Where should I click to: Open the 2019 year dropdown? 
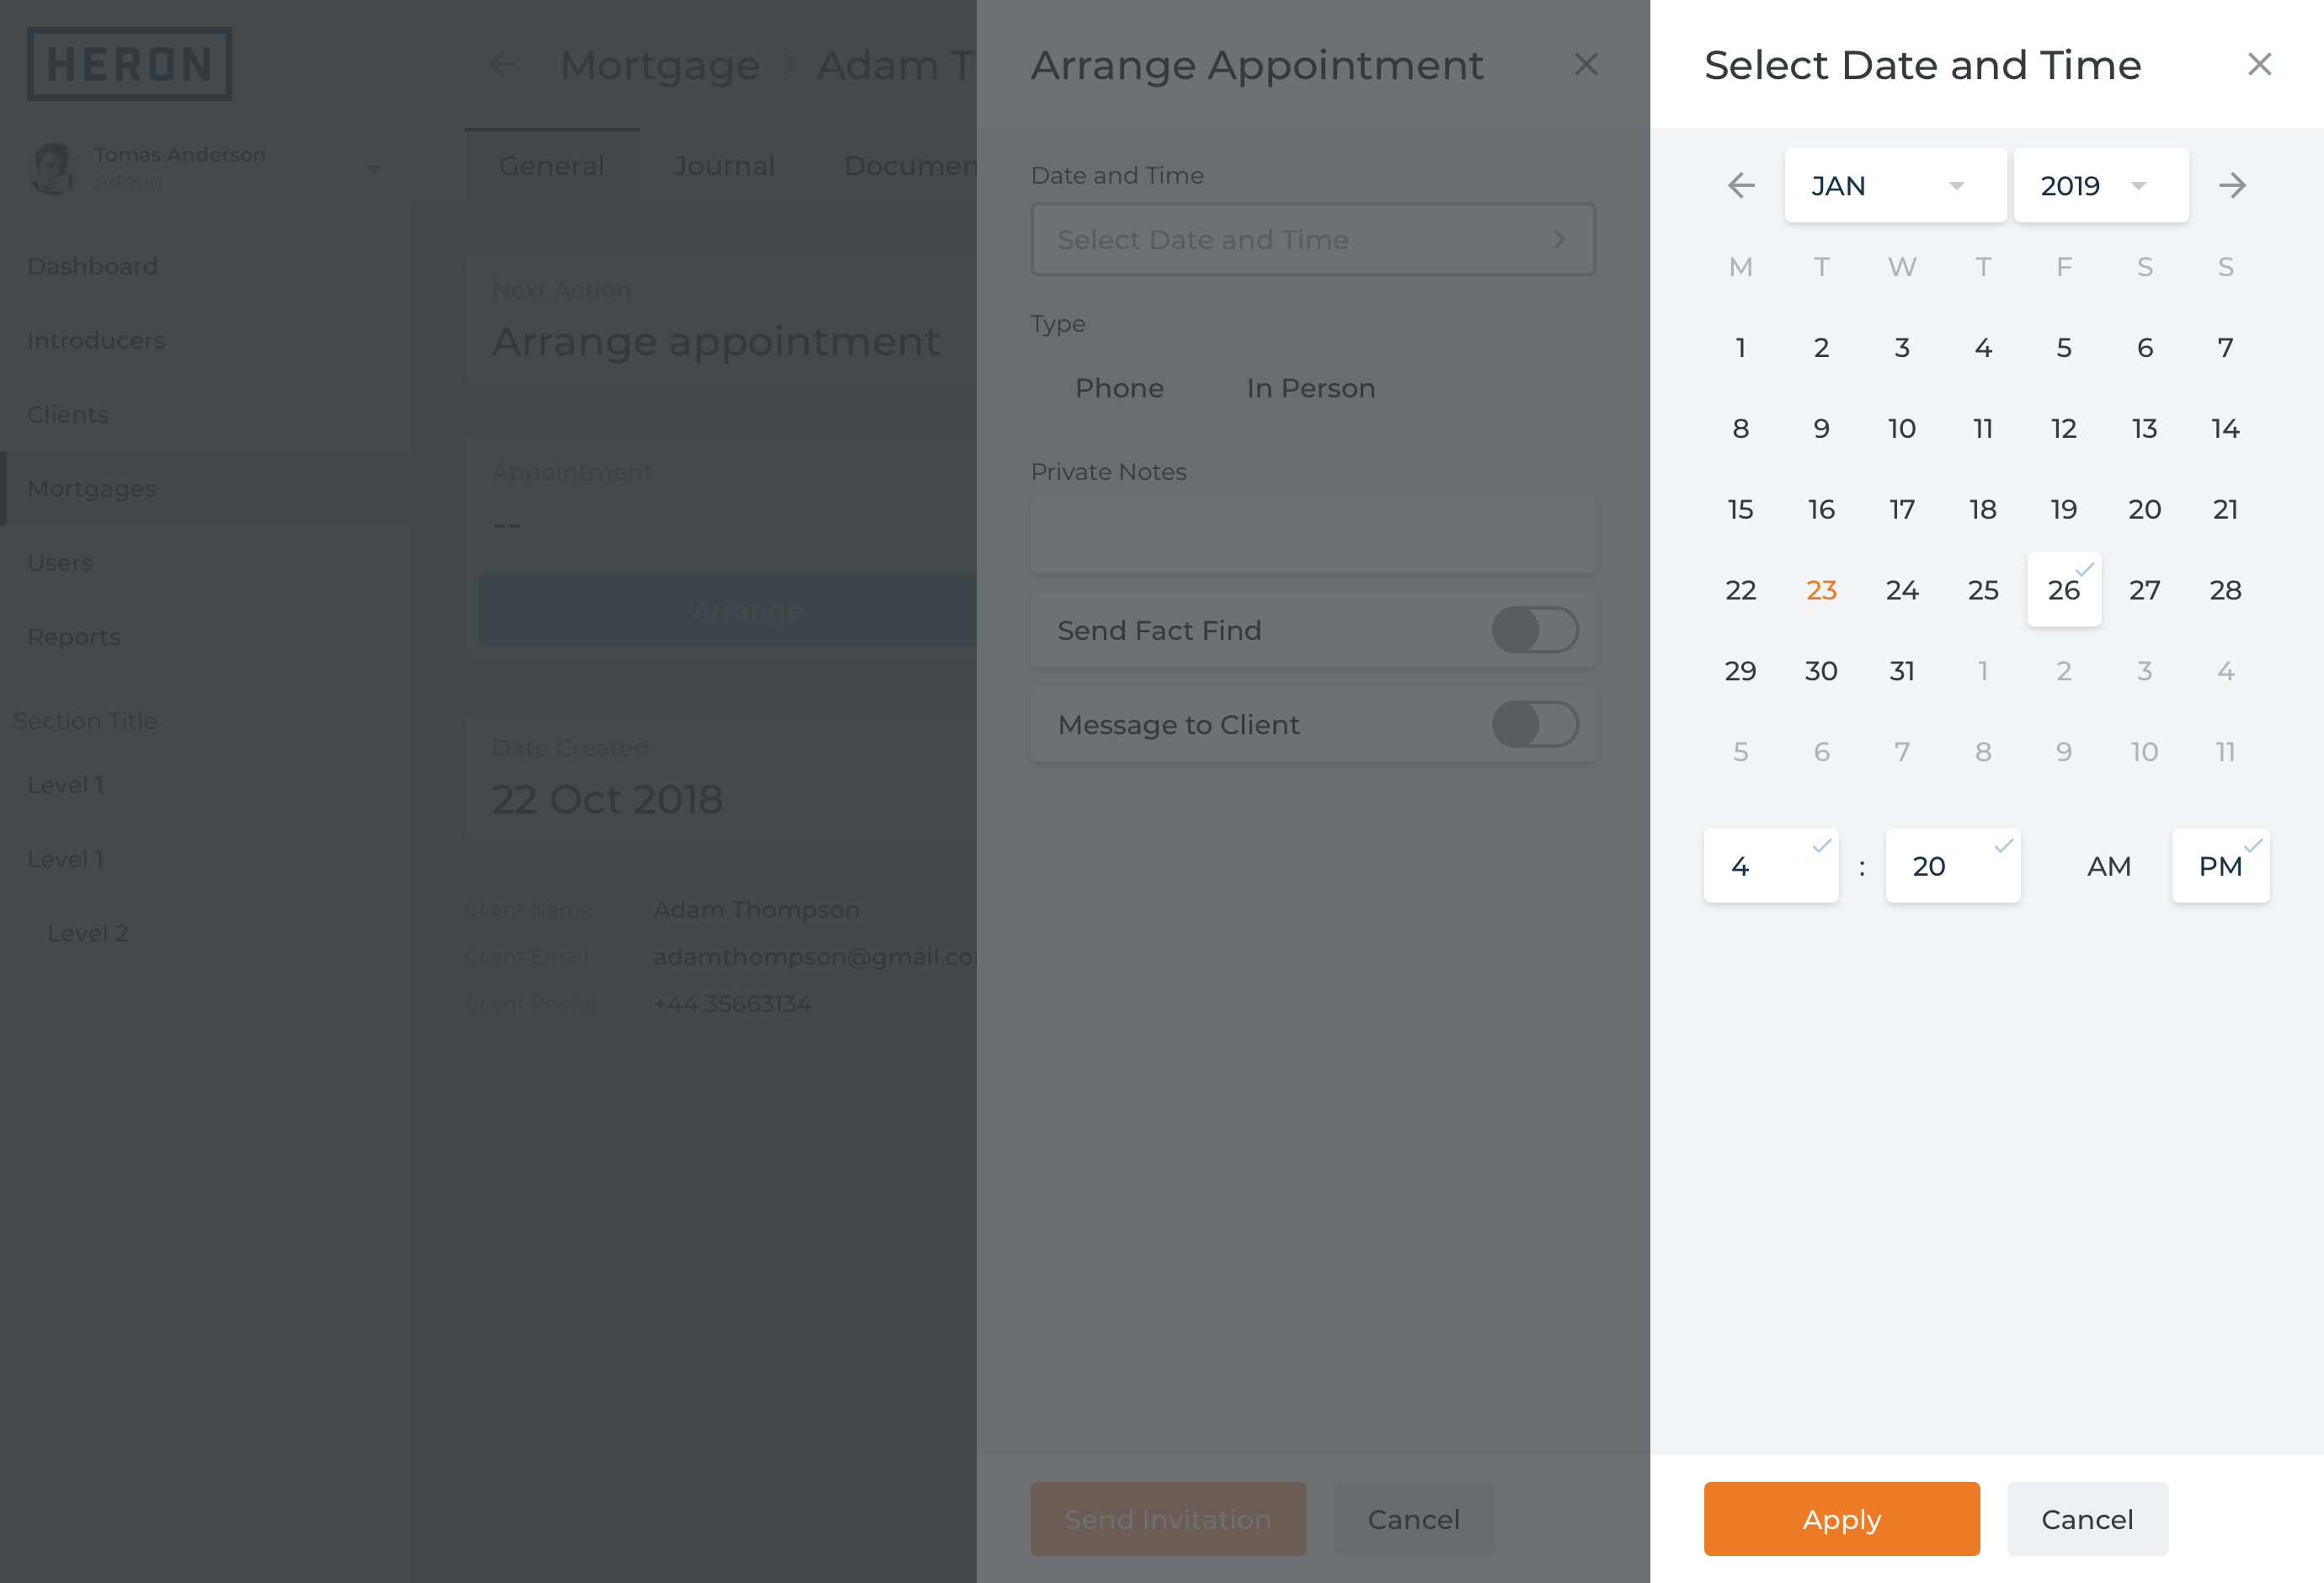tap(2101, 185)
